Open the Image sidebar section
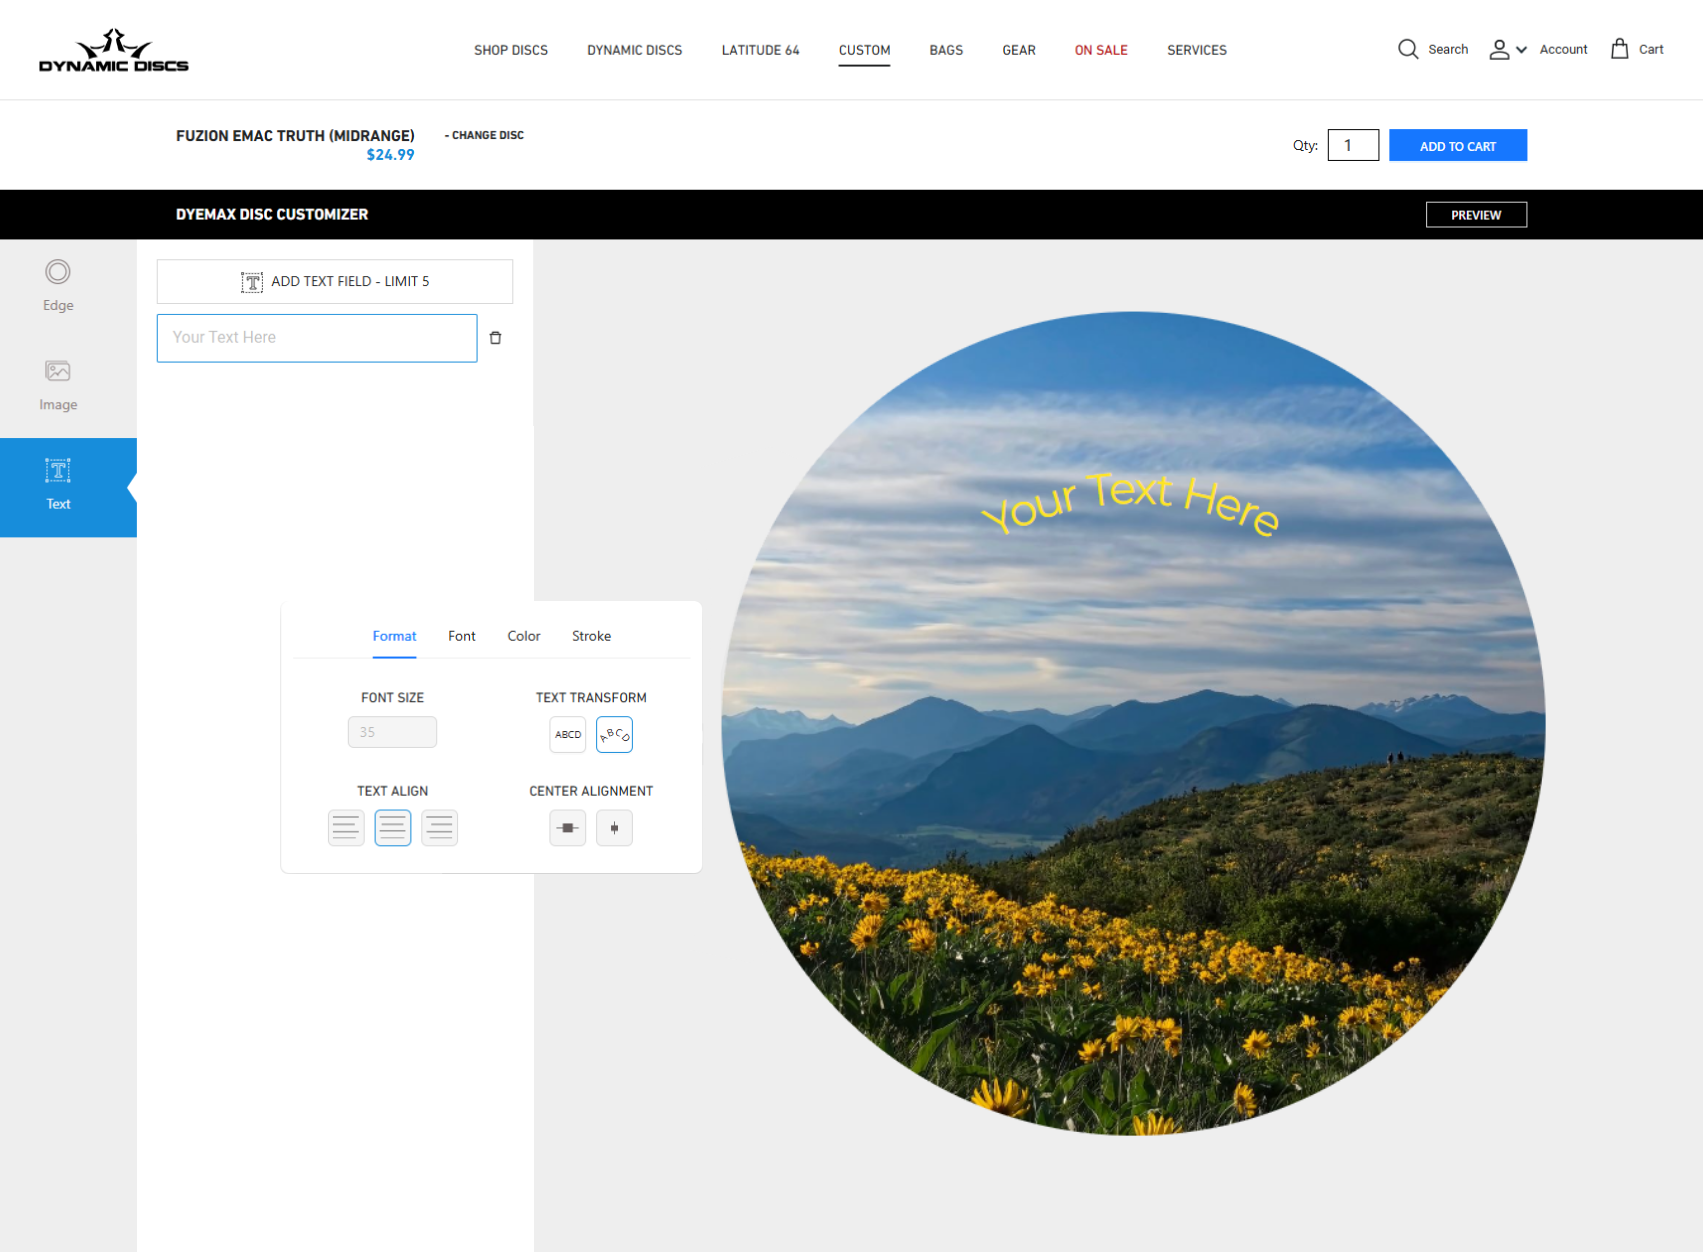This screenshot has height=1252, width=1703. pyautogui.click(x=58, y=386)
